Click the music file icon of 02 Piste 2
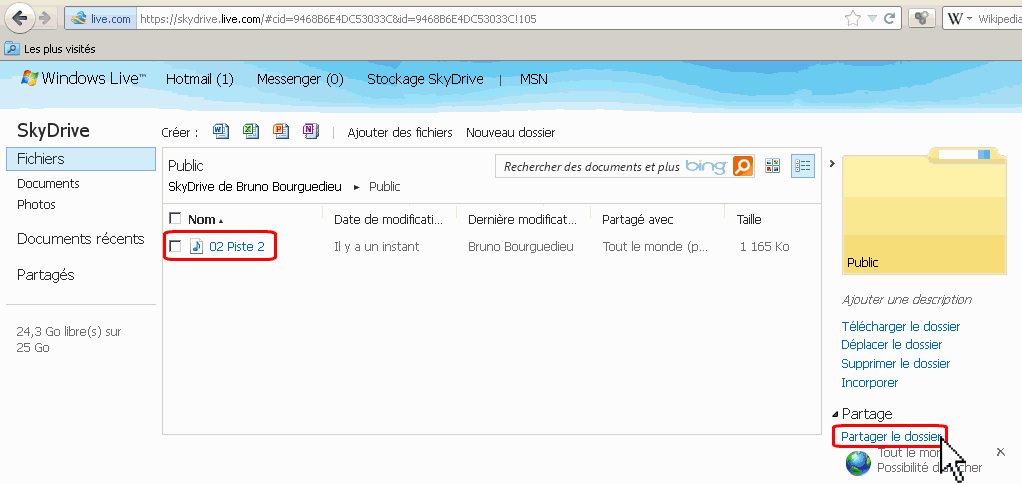Image resolution: width=1022 pixels, height=484 pixels. 197,246
